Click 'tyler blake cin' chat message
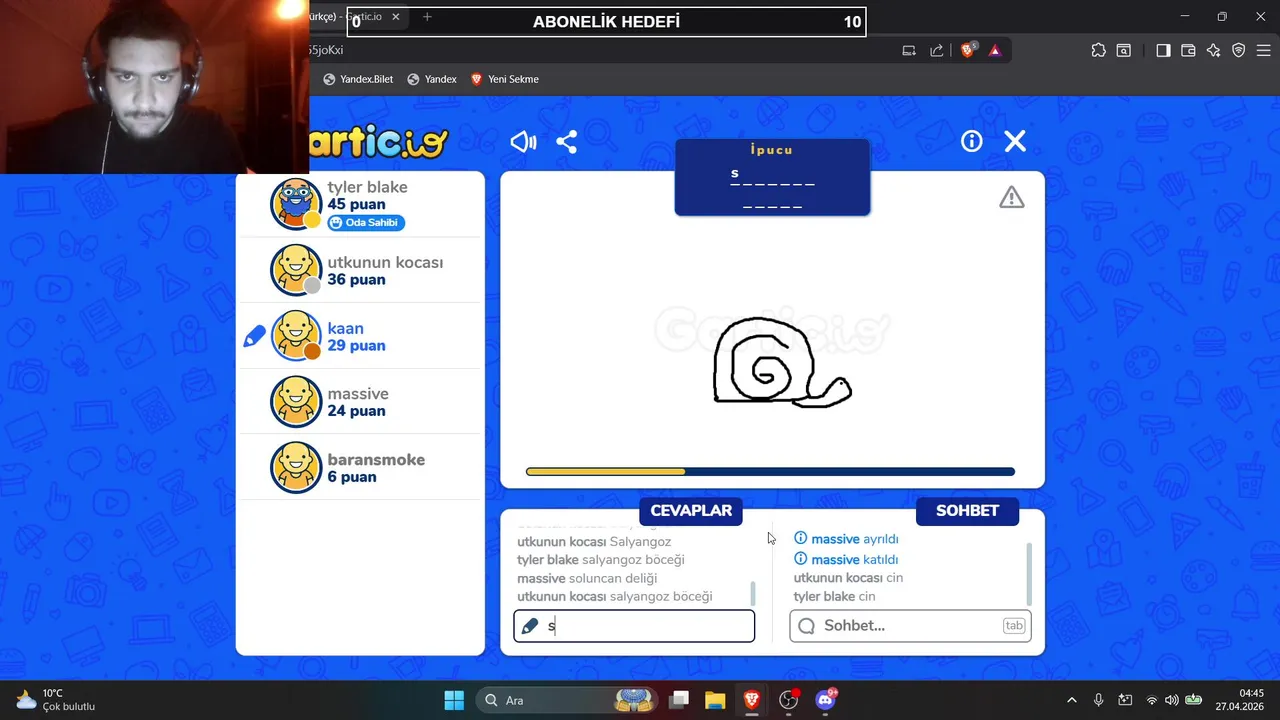Image resolution: width=1280 pixels, height=720 pixels. pyautogui.click(x=834, y=596)
